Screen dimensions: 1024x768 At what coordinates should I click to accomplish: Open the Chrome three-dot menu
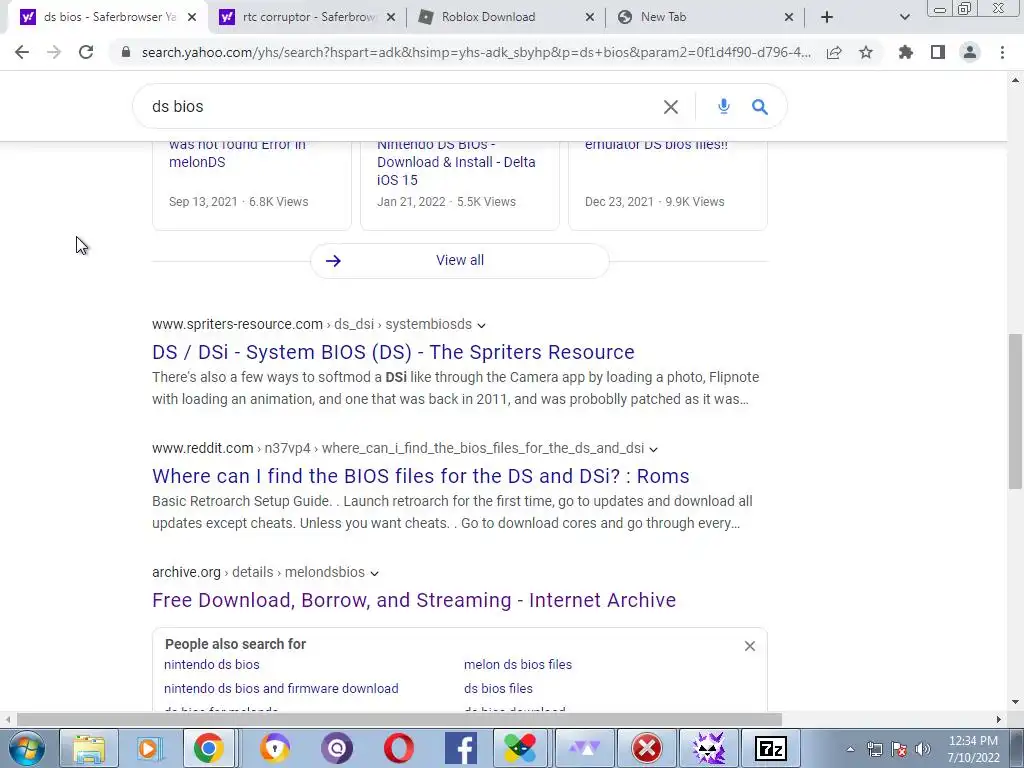(1002, 52)
